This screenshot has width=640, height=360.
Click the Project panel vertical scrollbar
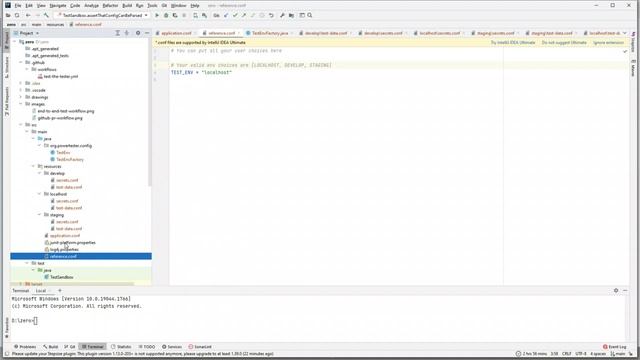point(149,112)
